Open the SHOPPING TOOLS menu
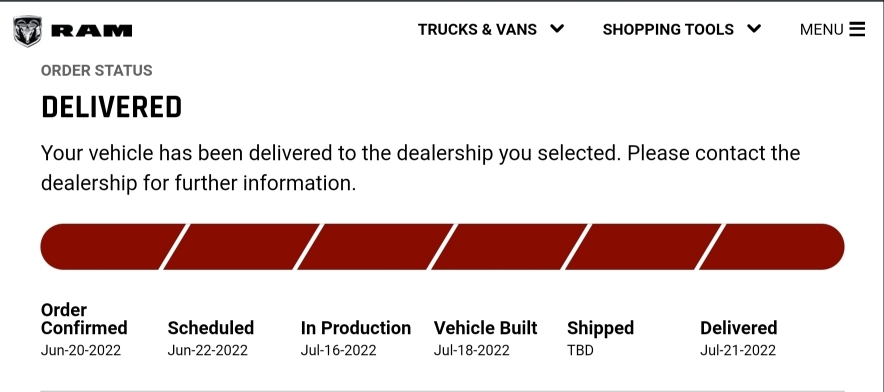 click(x=668, y=29)
